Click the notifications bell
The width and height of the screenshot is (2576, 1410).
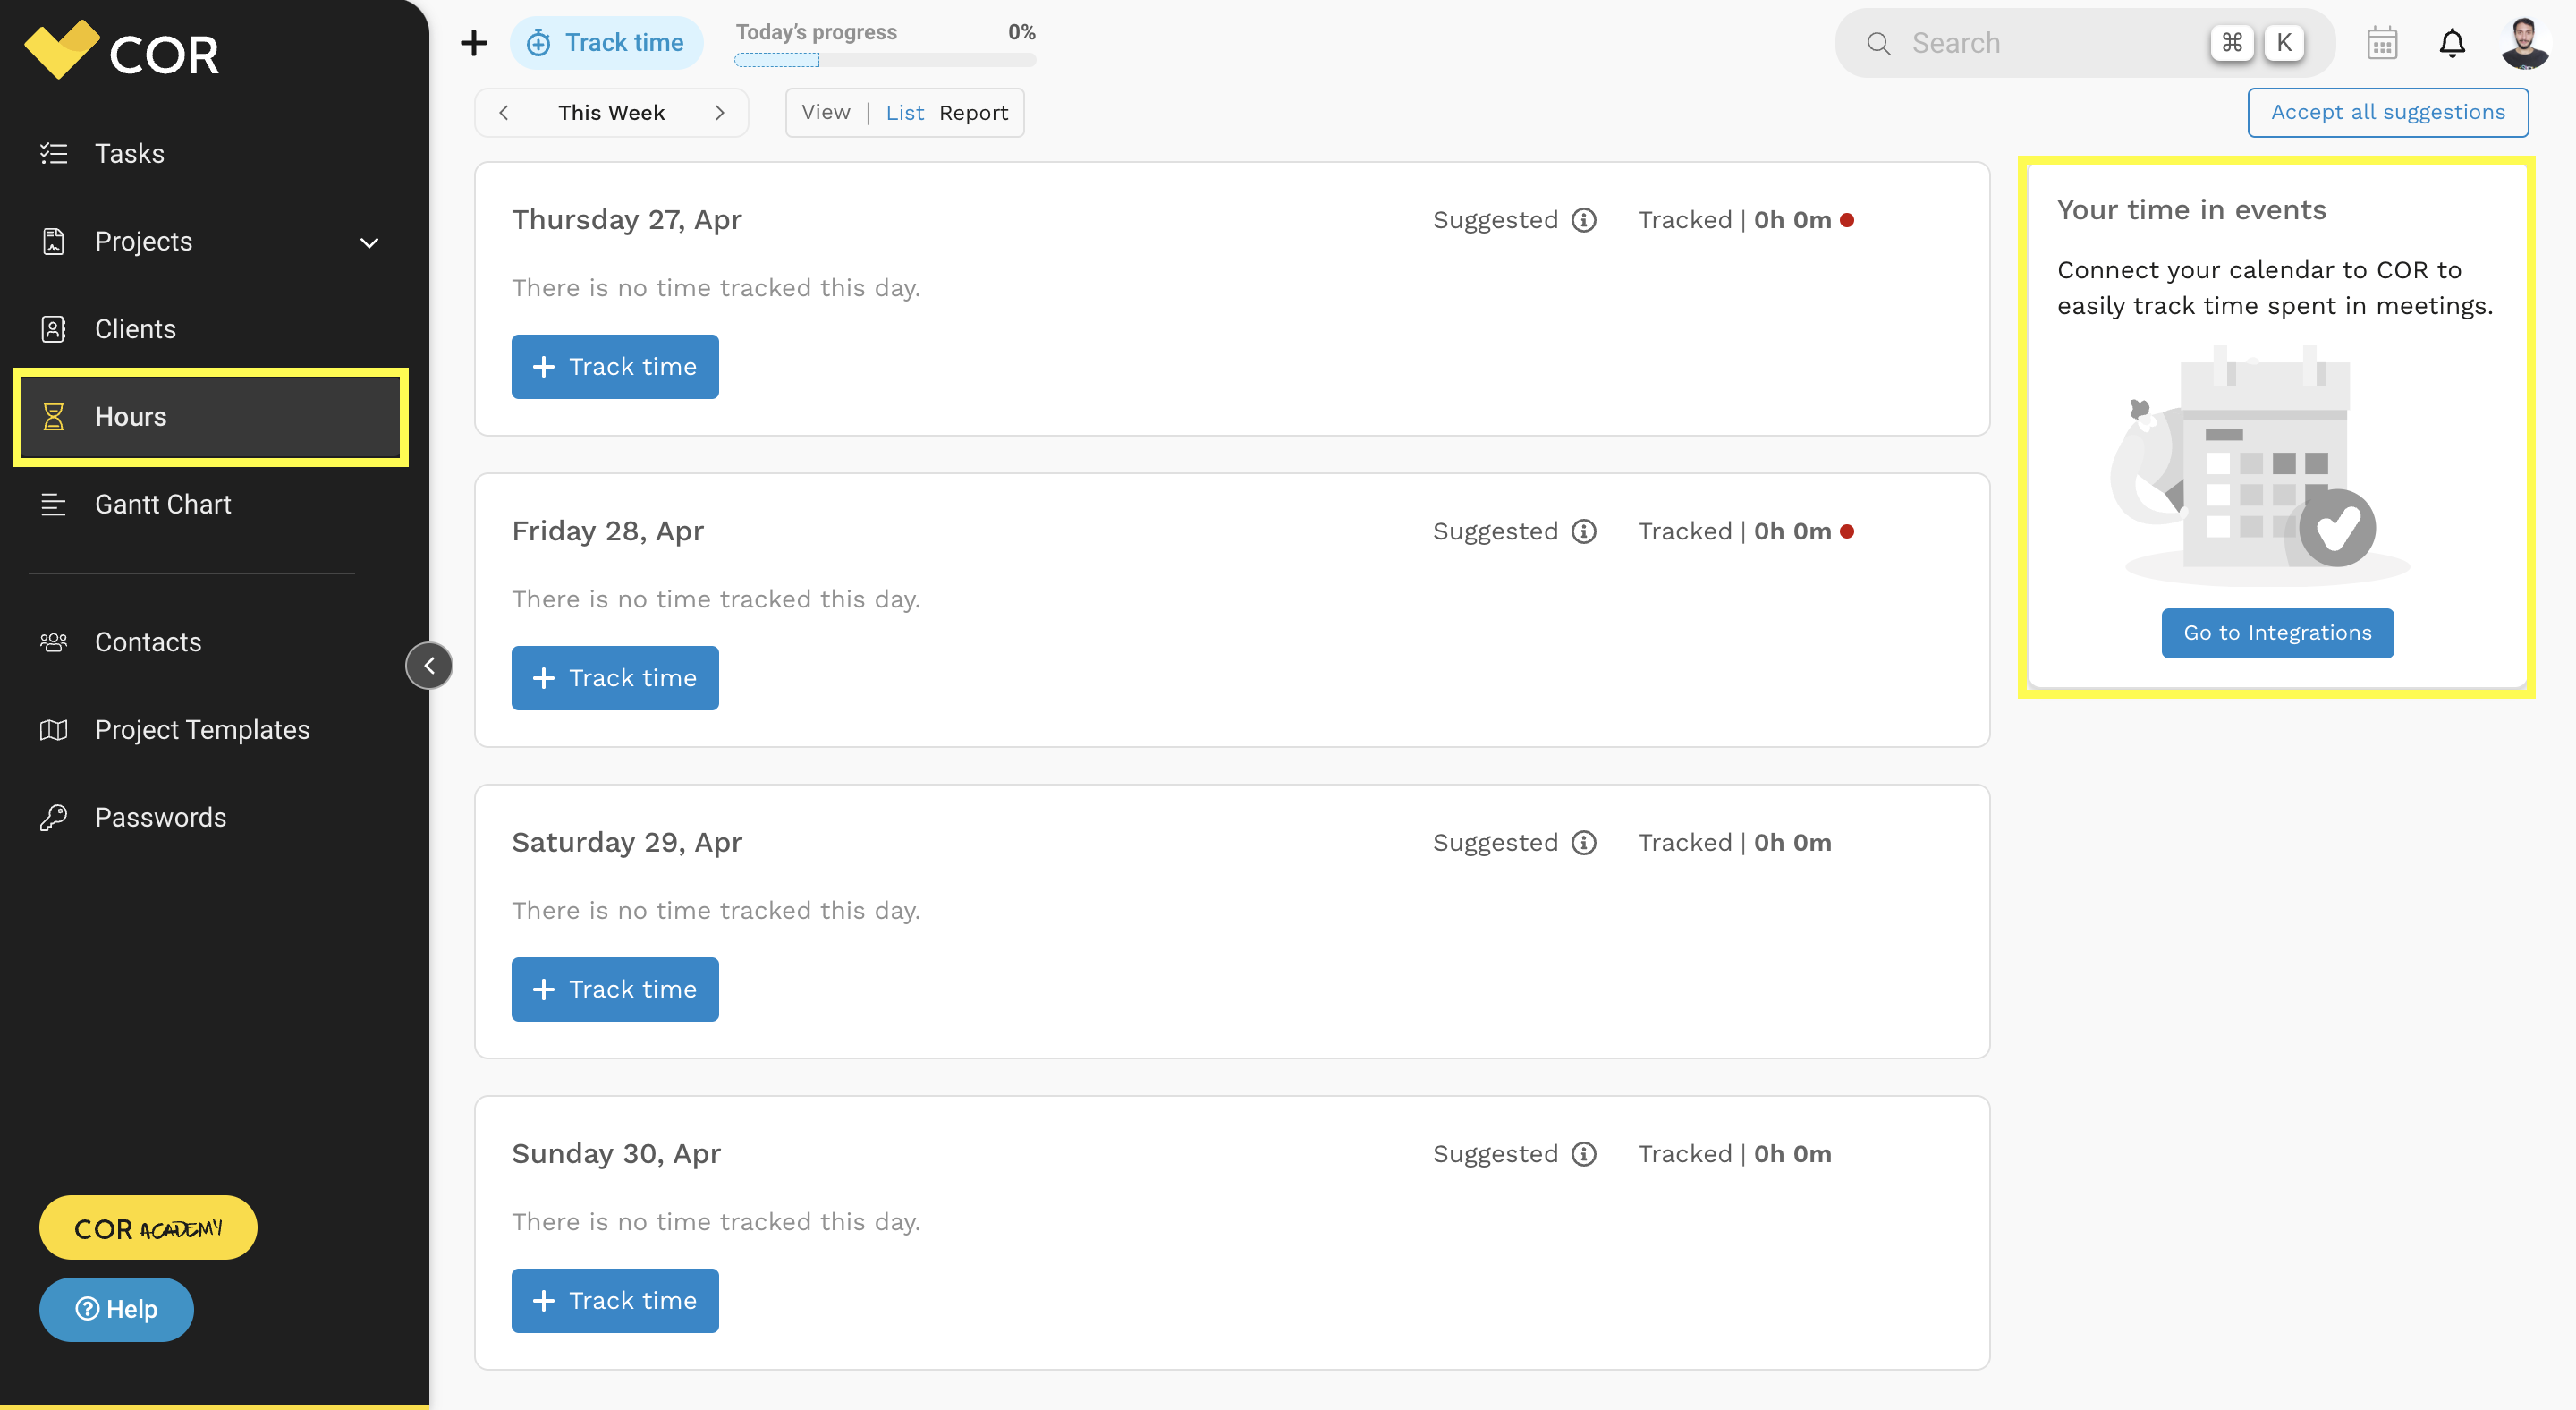(x=2452, y=42)
